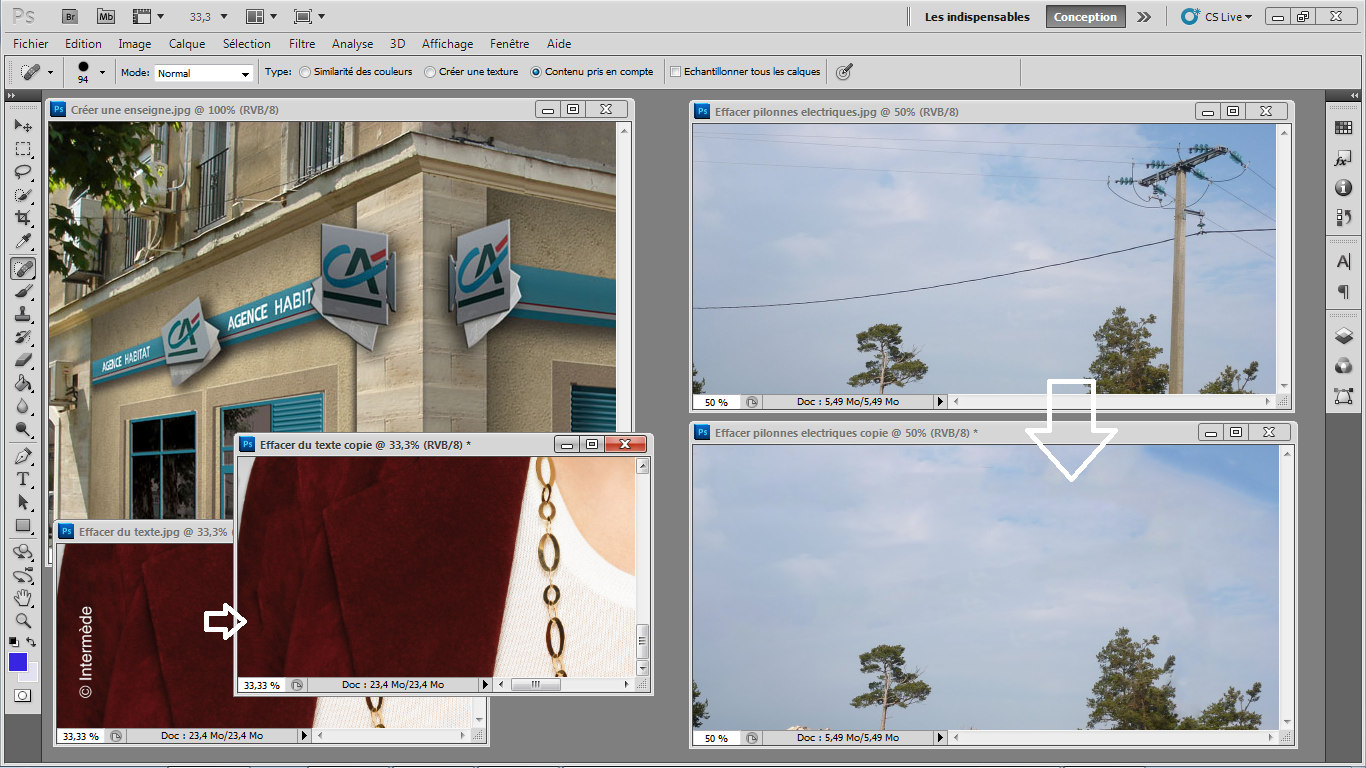Viewport: 1366px width, 768px height.
Task: Launch Adobe Bridge with the Br icon
Action: 70,16
